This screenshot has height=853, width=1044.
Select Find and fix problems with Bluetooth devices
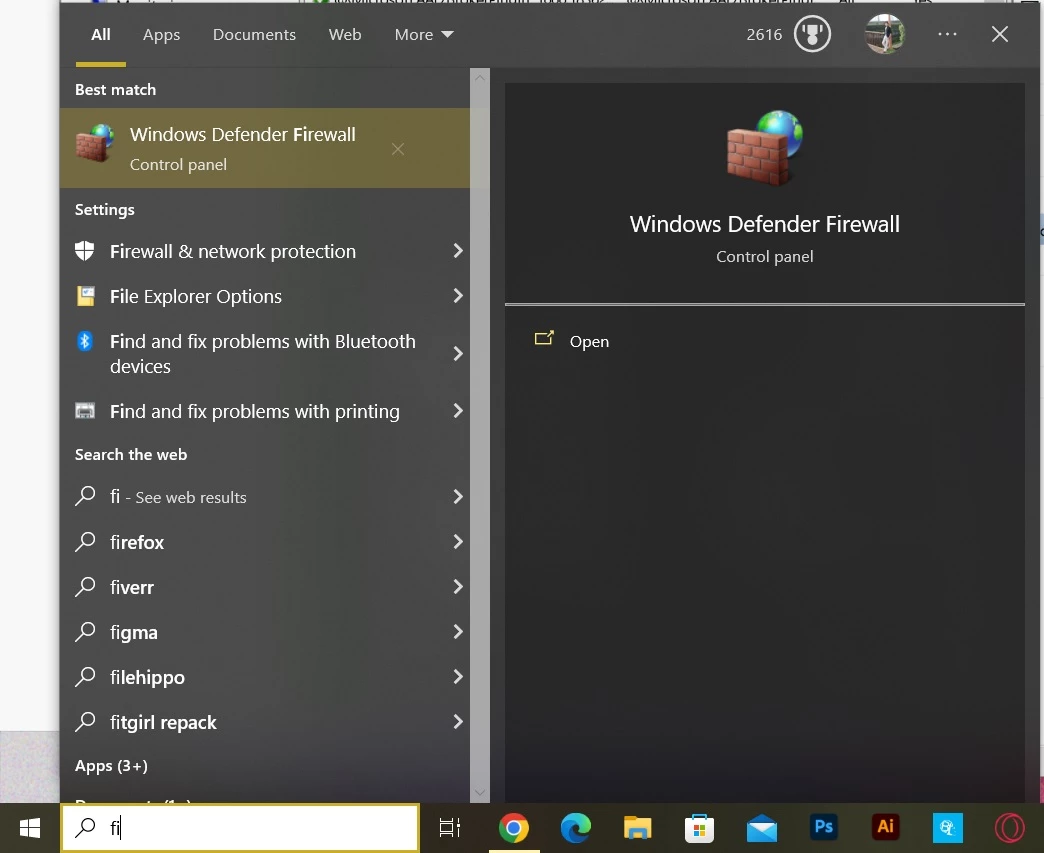click(265, 354)
